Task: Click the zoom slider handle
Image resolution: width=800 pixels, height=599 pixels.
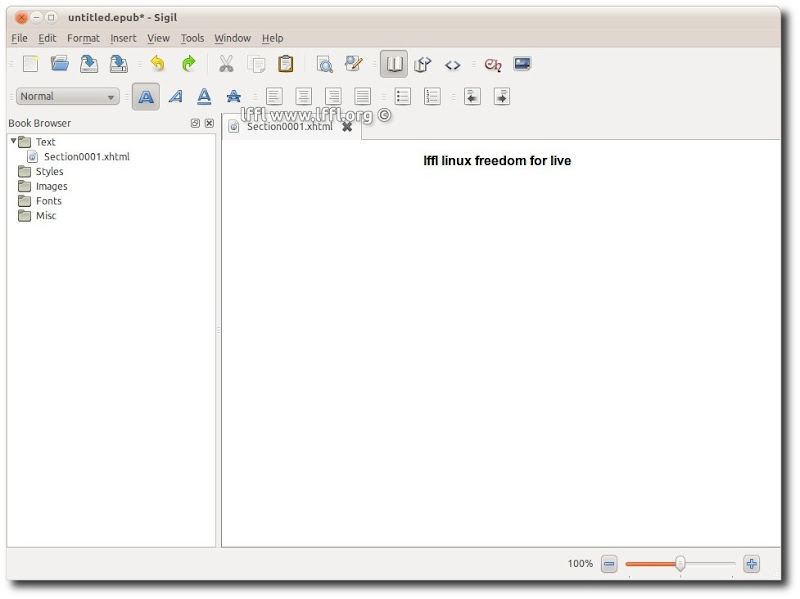Action: click(680, 564)
